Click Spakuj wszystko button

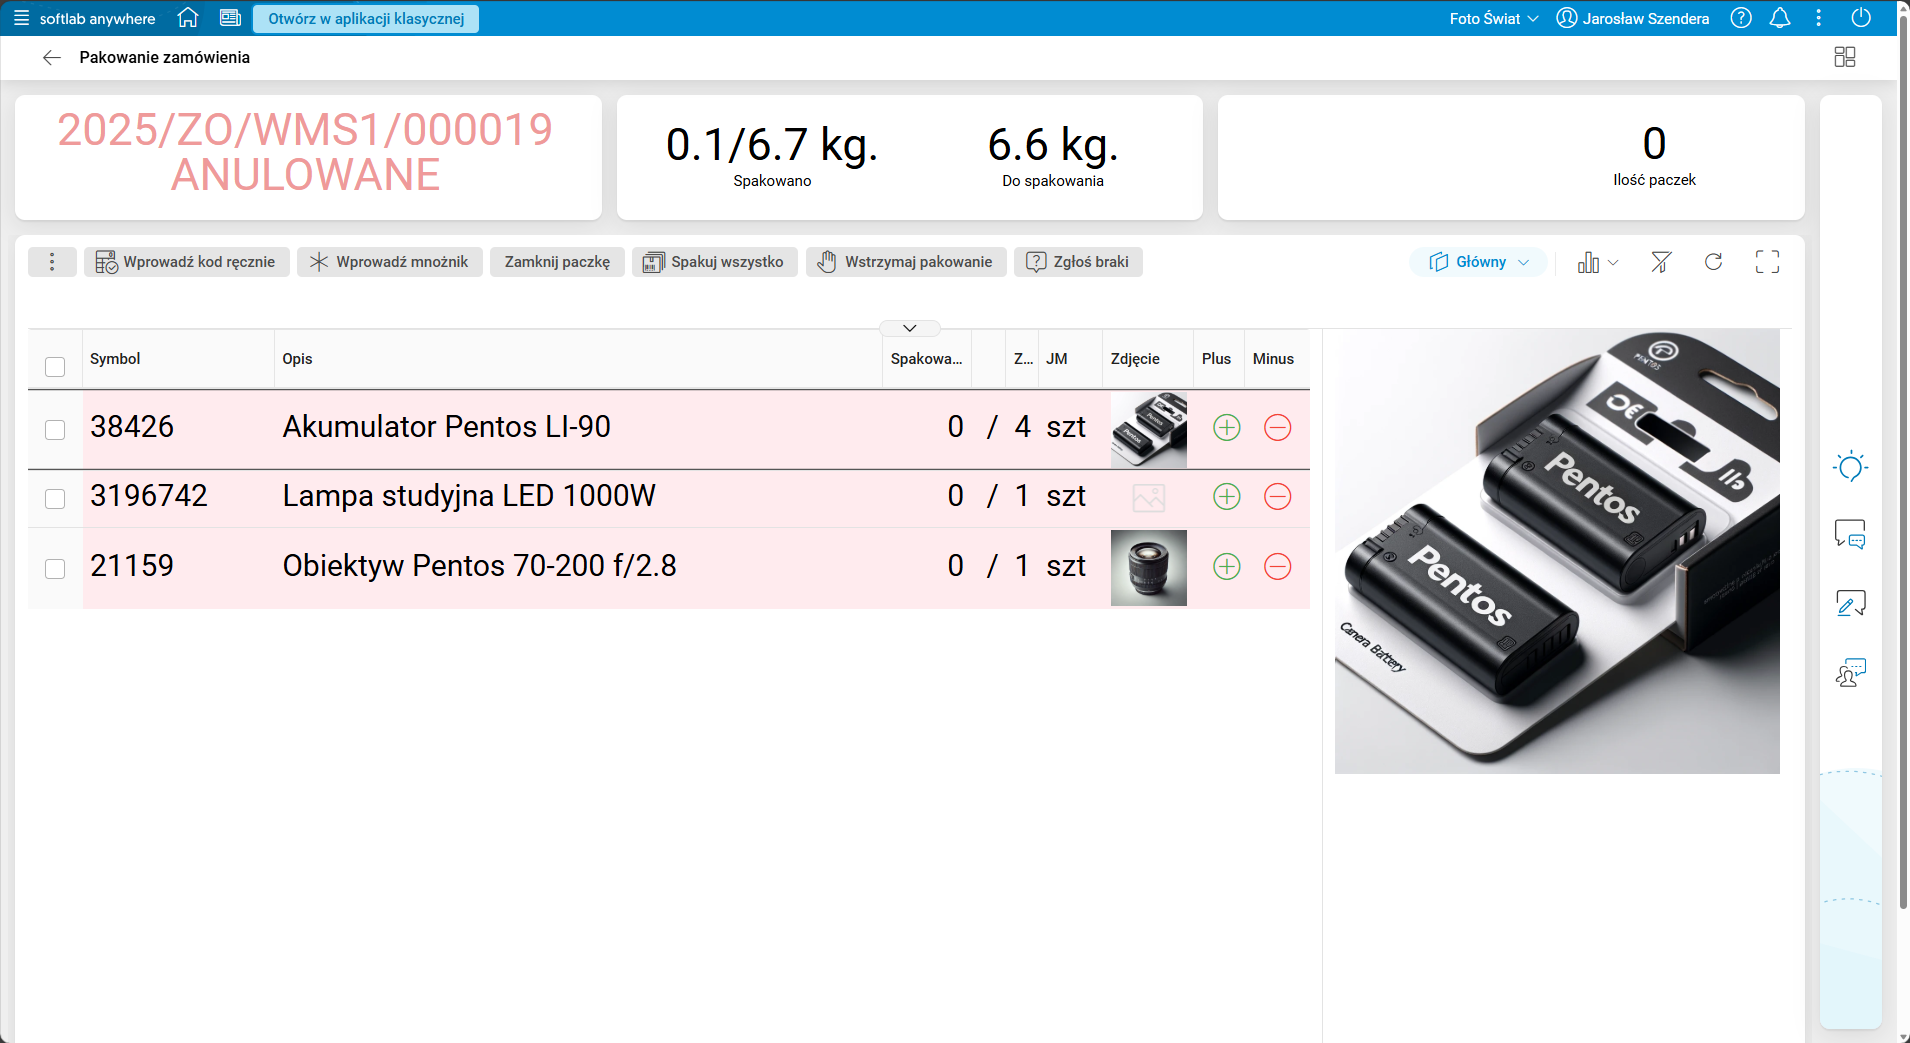tap(714, 262)
